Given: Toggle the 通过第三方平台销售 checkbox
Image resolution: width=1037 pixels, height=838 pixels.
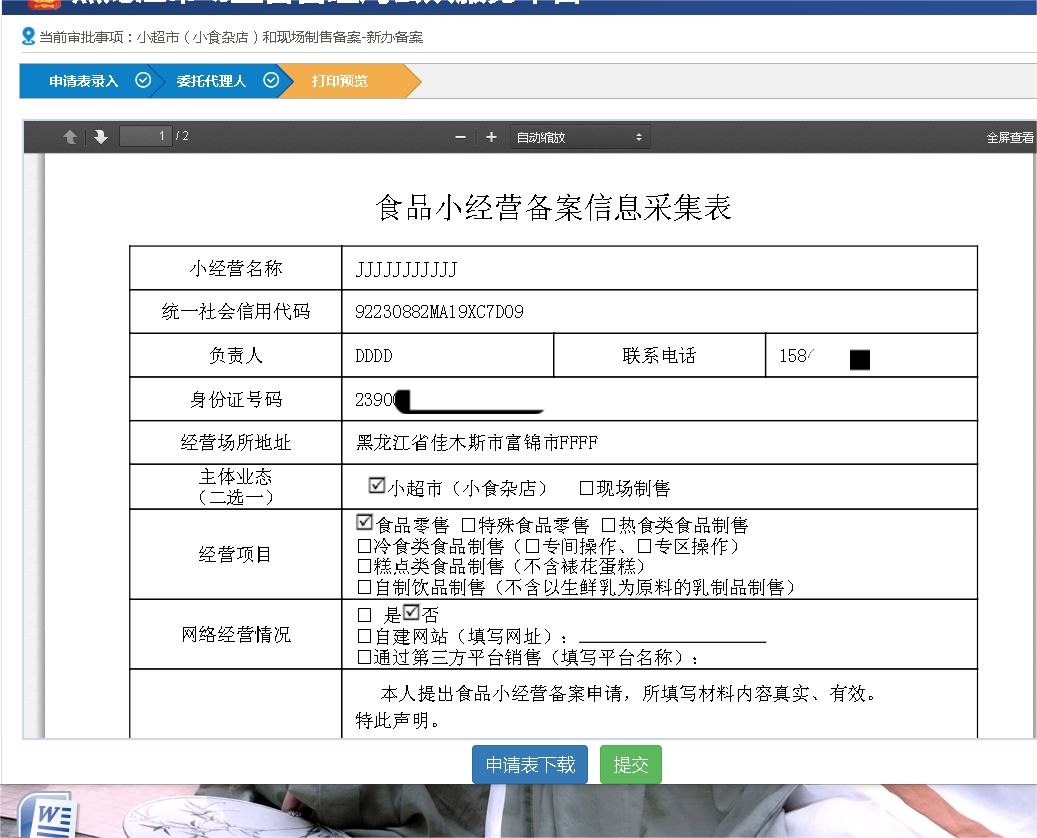Looking at the screenshot, I should pos(364,657).
